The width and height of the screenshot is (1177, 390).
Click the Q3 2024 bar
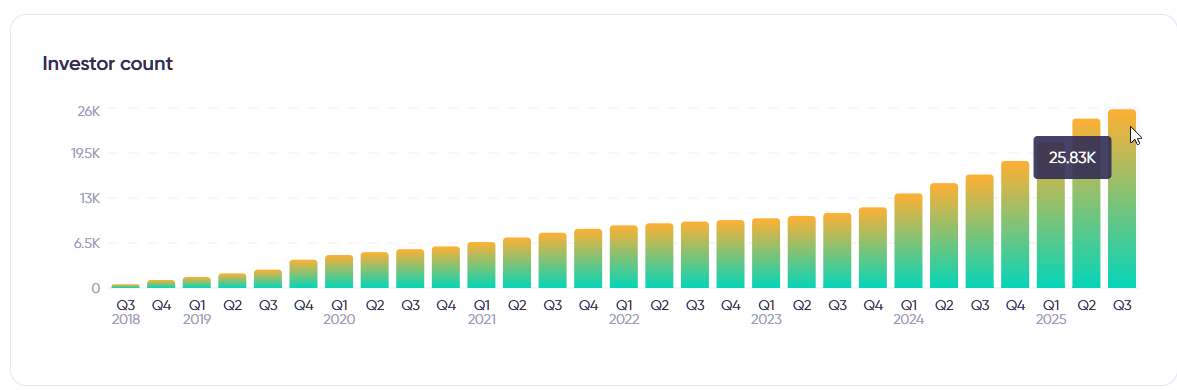(979, 231)
